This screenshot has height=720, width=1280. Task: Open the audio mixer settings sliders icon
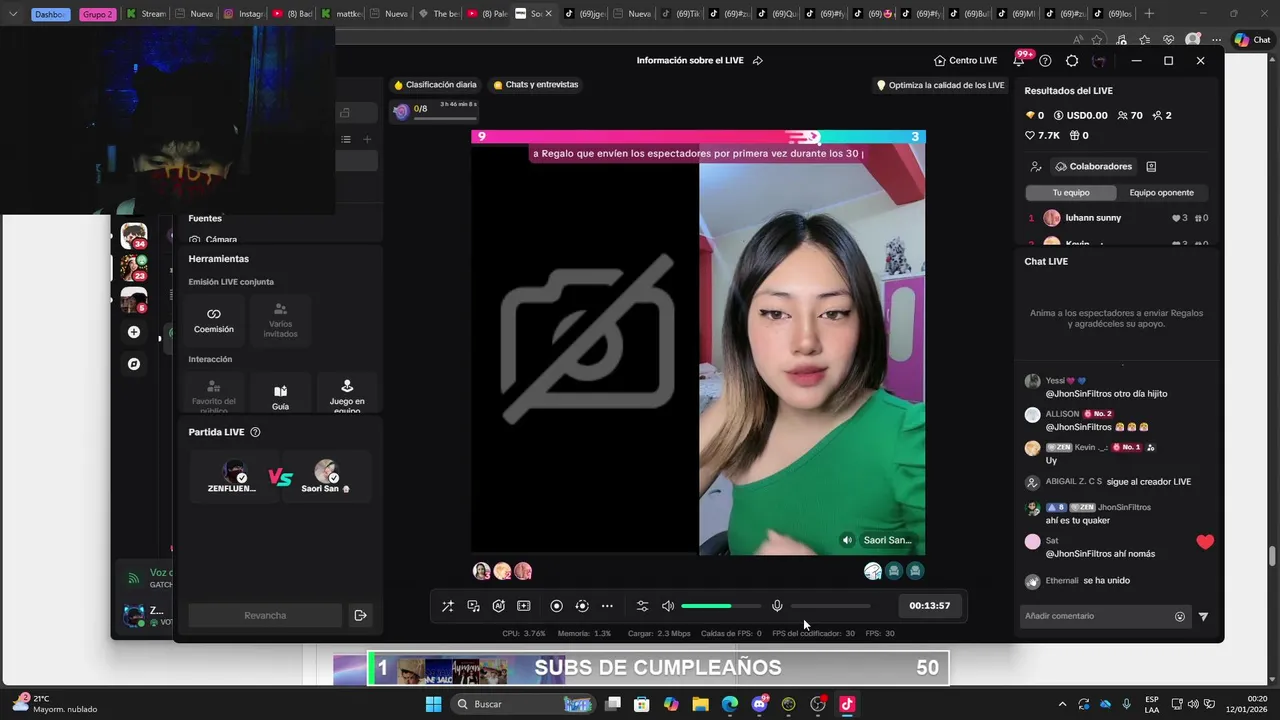coord(642,606)
